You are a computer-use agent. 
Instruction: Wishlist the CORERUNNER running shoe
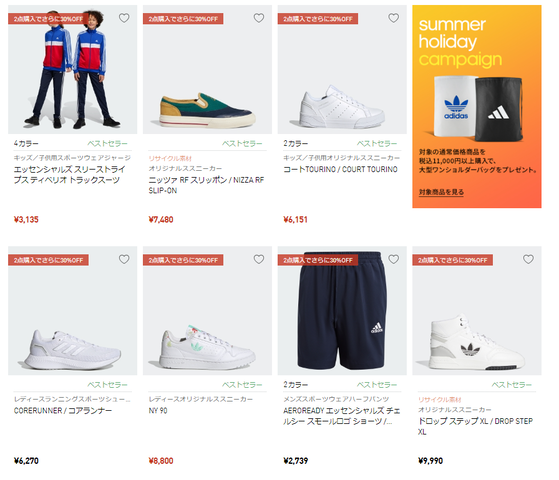(x=124, y=259)
